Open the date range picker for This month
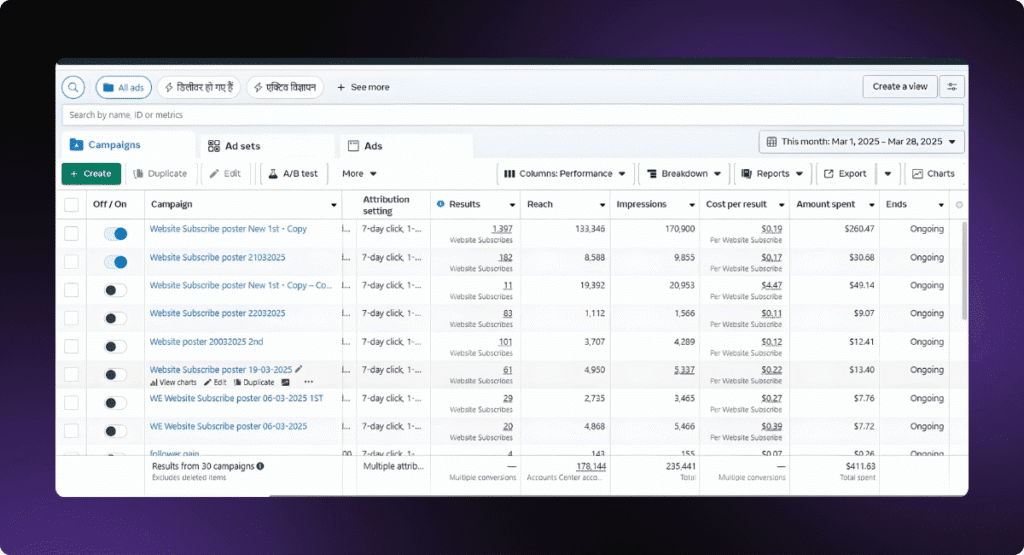 click(x=862, y=142)
